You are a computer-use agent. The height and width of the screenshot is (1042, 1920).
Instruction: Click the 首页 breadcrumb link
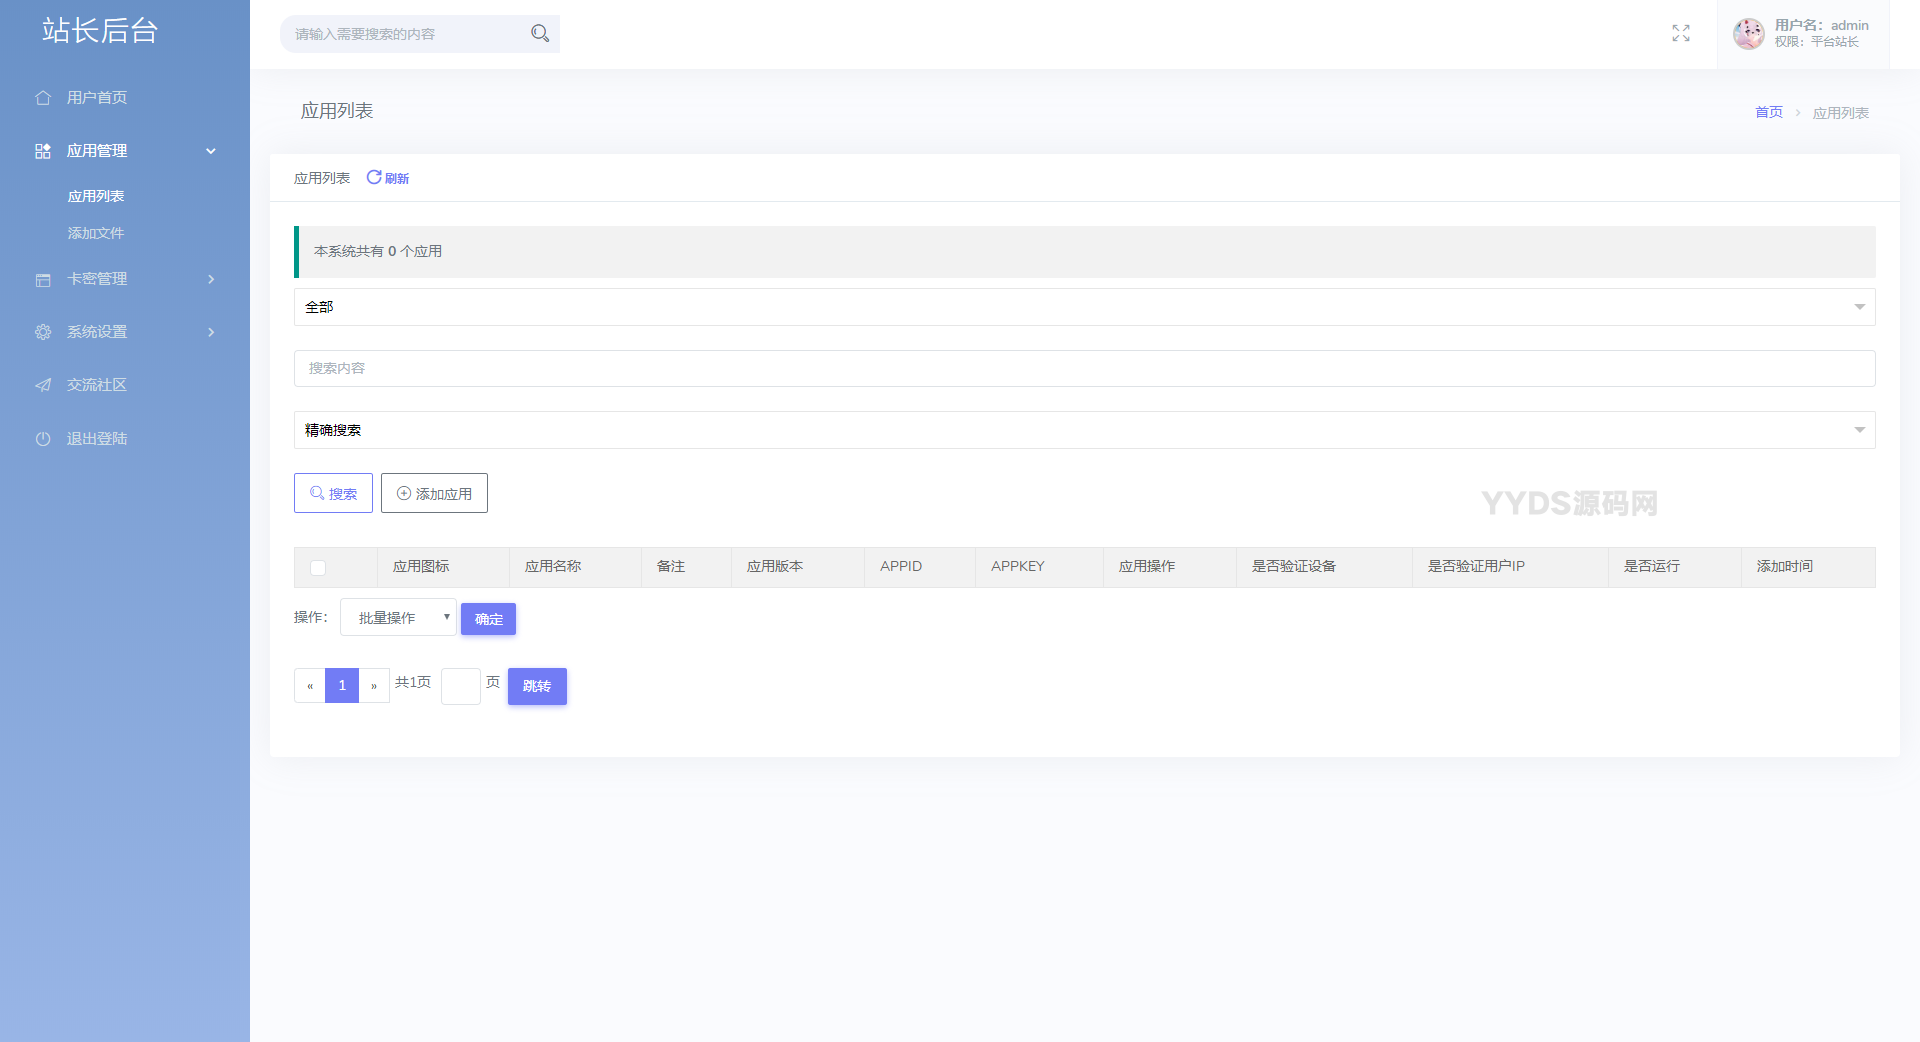pos(1768,112)
